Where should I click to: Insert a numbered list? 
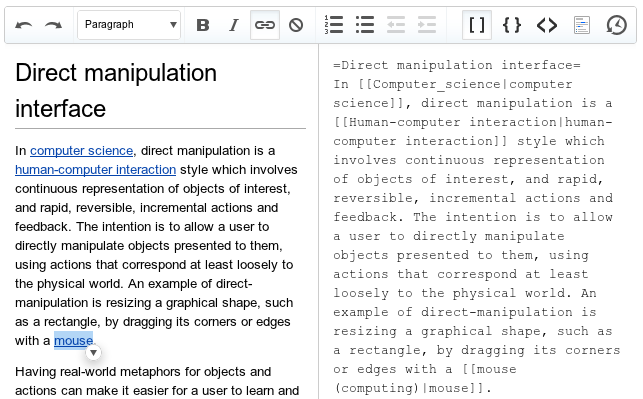tap(334, 25)
